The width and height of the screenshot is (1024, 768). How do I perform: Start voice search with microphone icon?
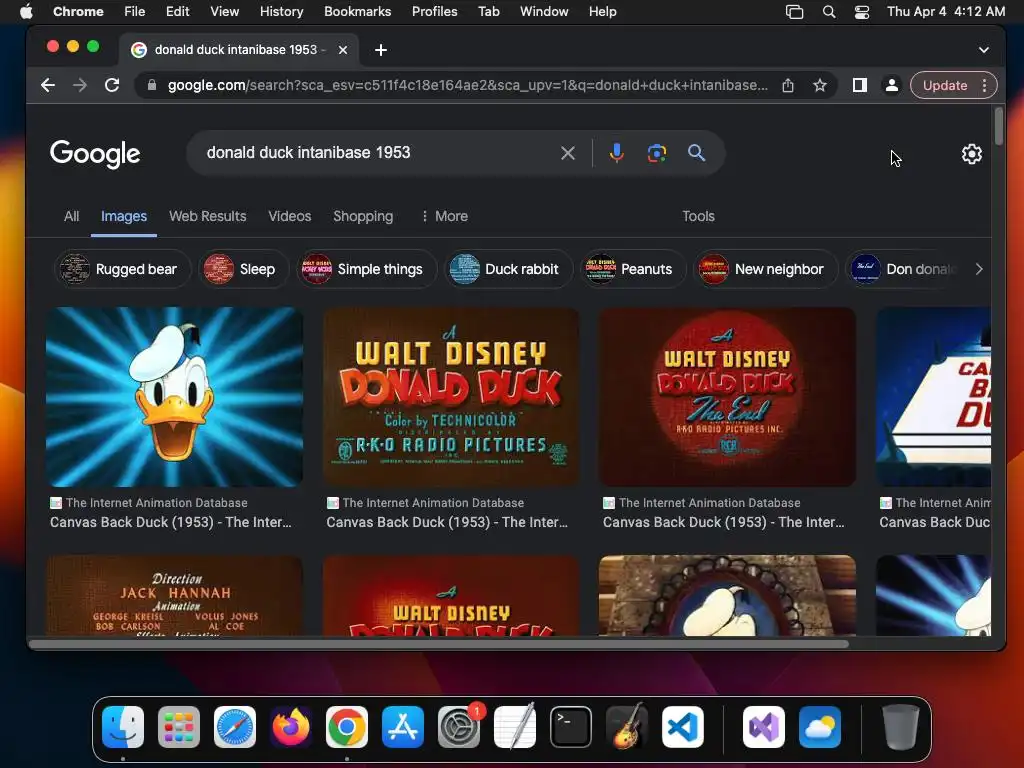click(x=616, y=153)
